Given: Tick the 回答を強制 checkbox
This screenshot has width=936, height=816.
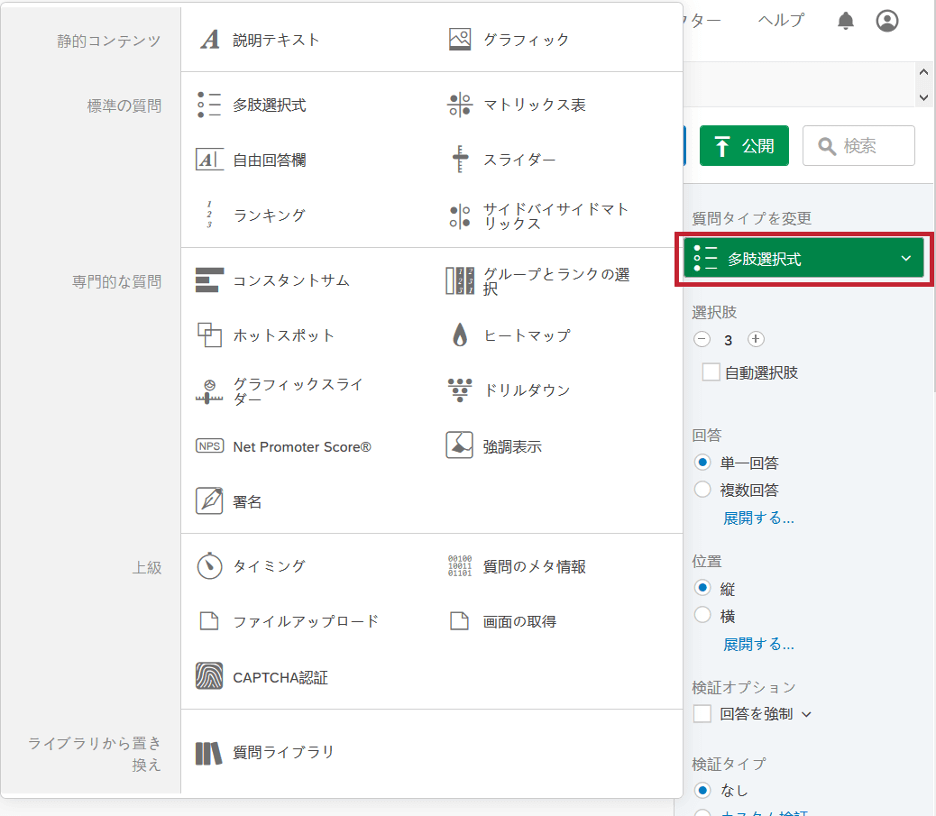Looking at the screenshot, I should (702, 713).
